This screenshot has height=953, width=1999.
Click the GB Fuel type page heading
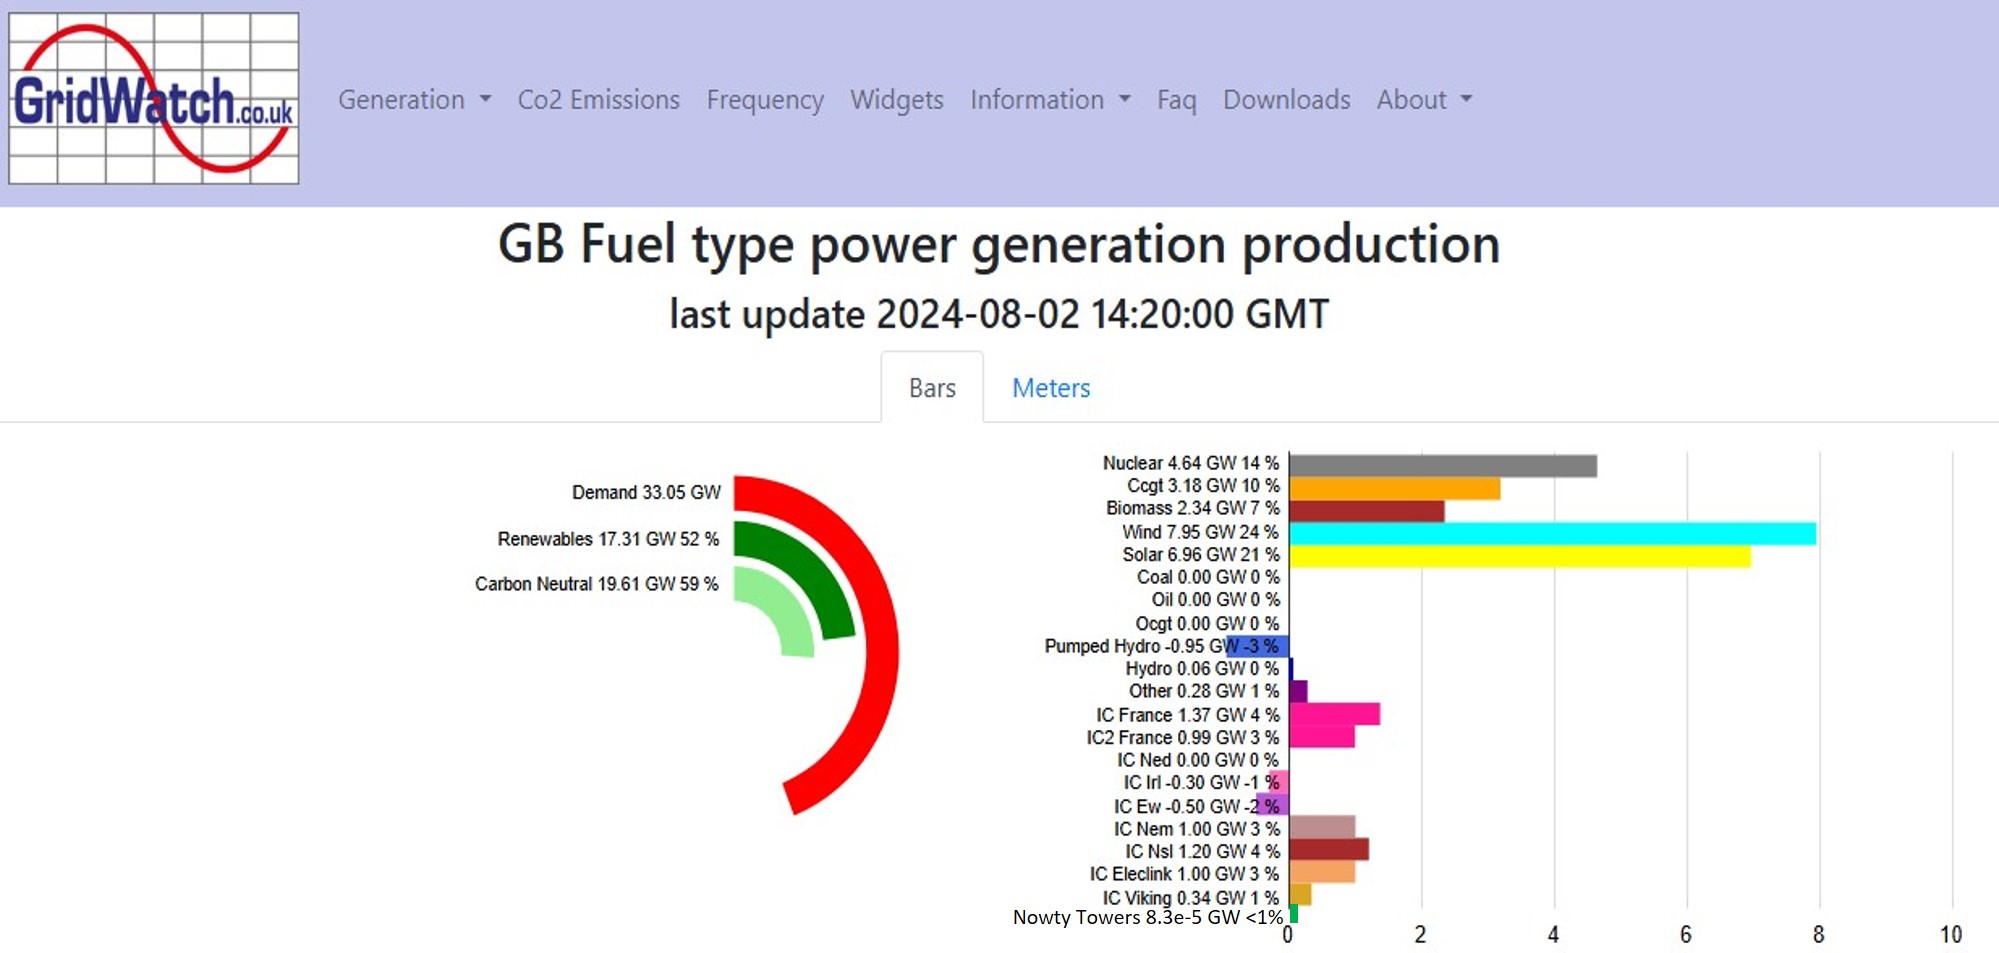999,245
